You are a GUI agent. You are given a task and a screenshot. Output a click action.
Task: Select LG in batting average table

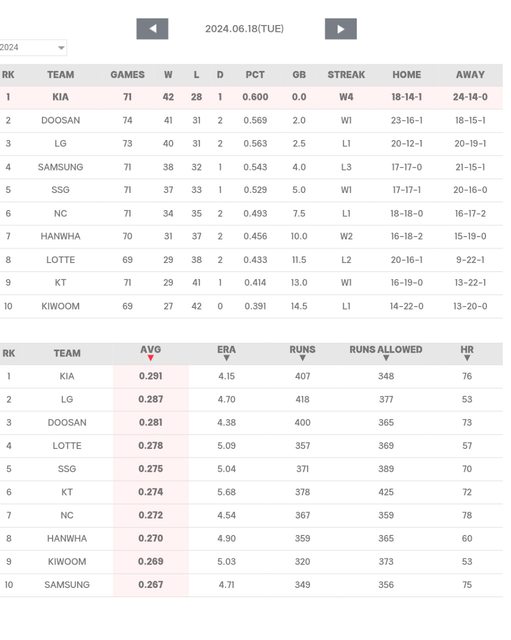[67, 399]
